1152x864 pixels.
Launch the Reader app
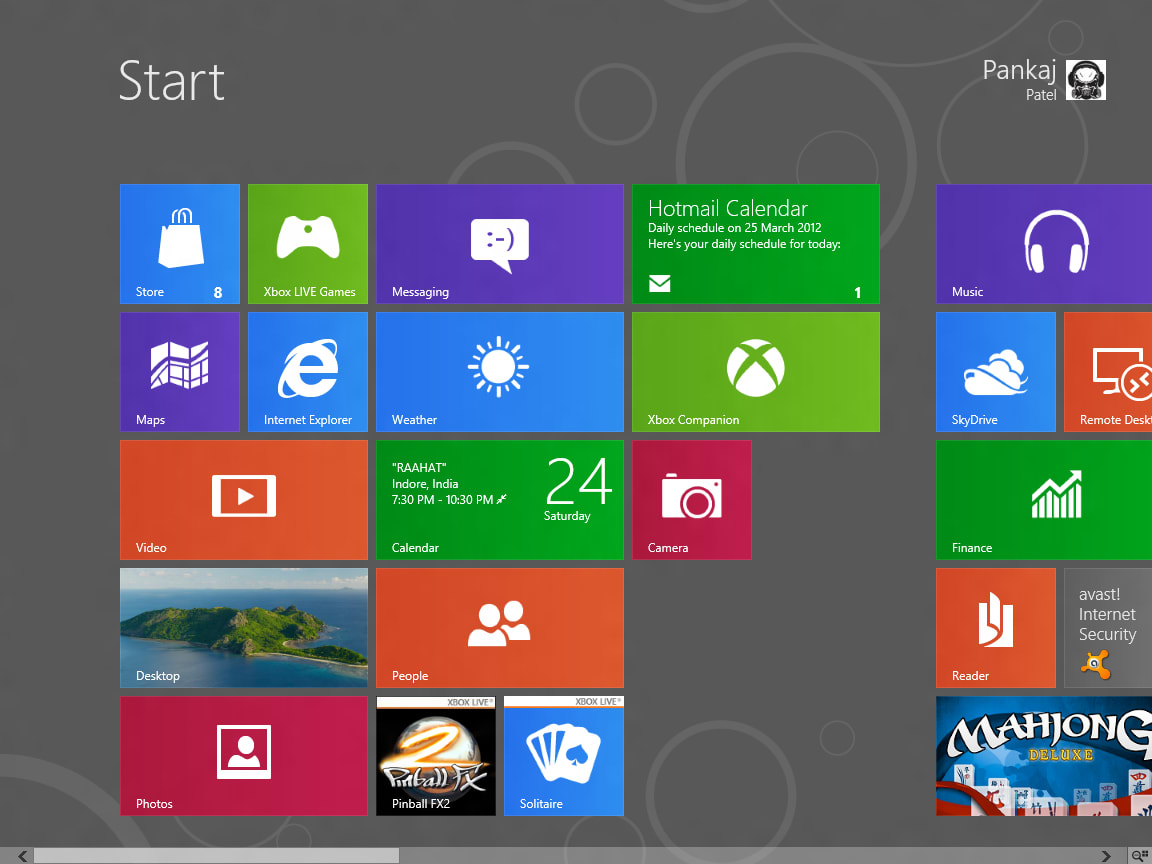995,627
